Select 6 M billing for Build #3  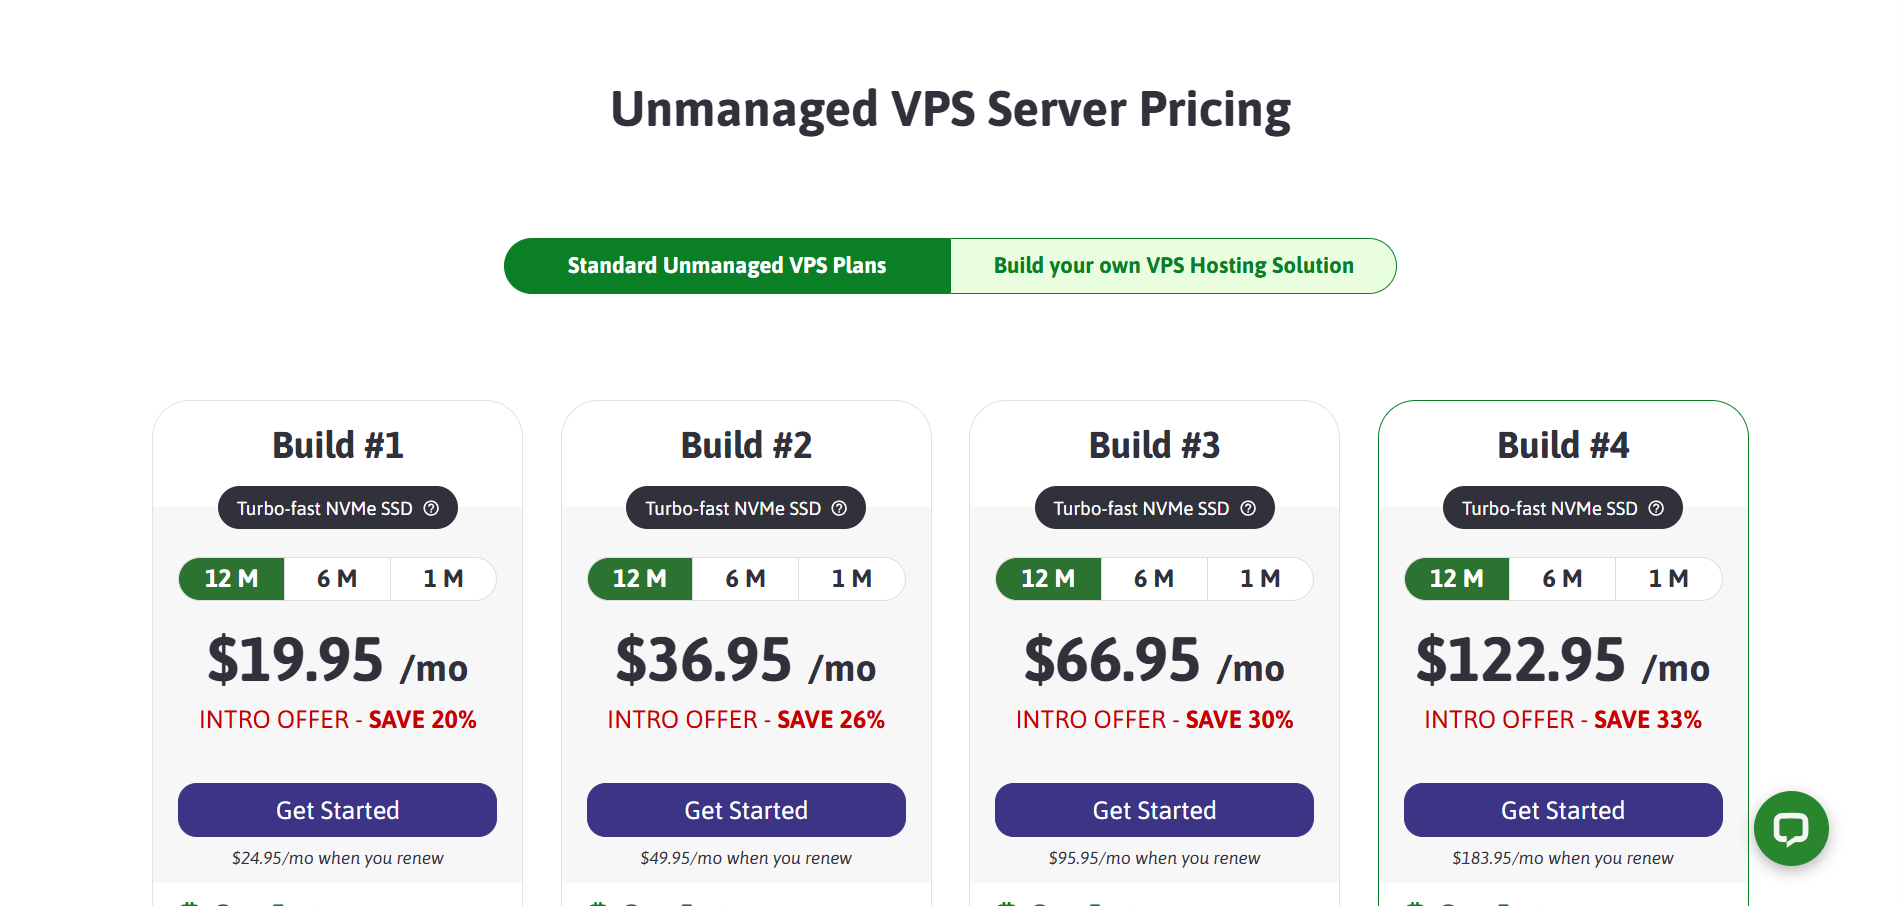tap(1154, 579)
